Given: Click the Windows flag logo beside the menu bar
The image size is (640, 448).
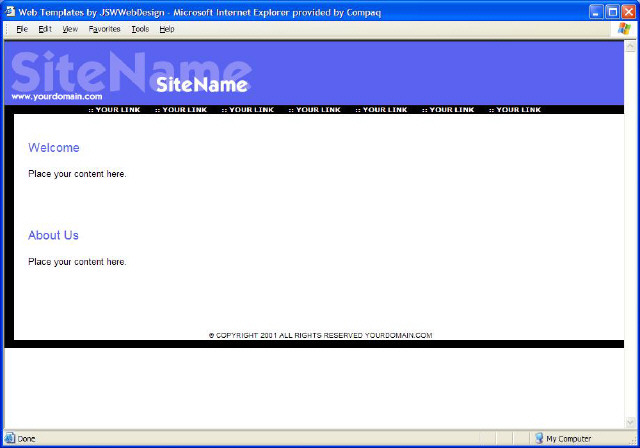Looking at the screenshot, I should click(x=626, y=29).
